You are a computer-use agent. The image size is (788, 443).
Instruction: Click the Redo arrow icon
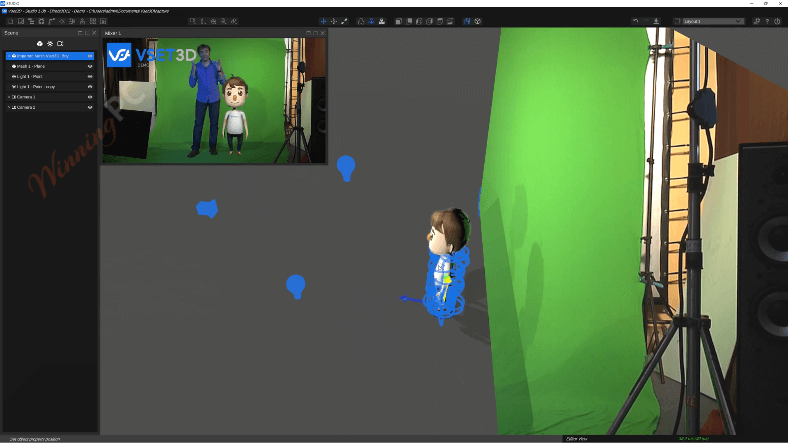tap(646, 21)
